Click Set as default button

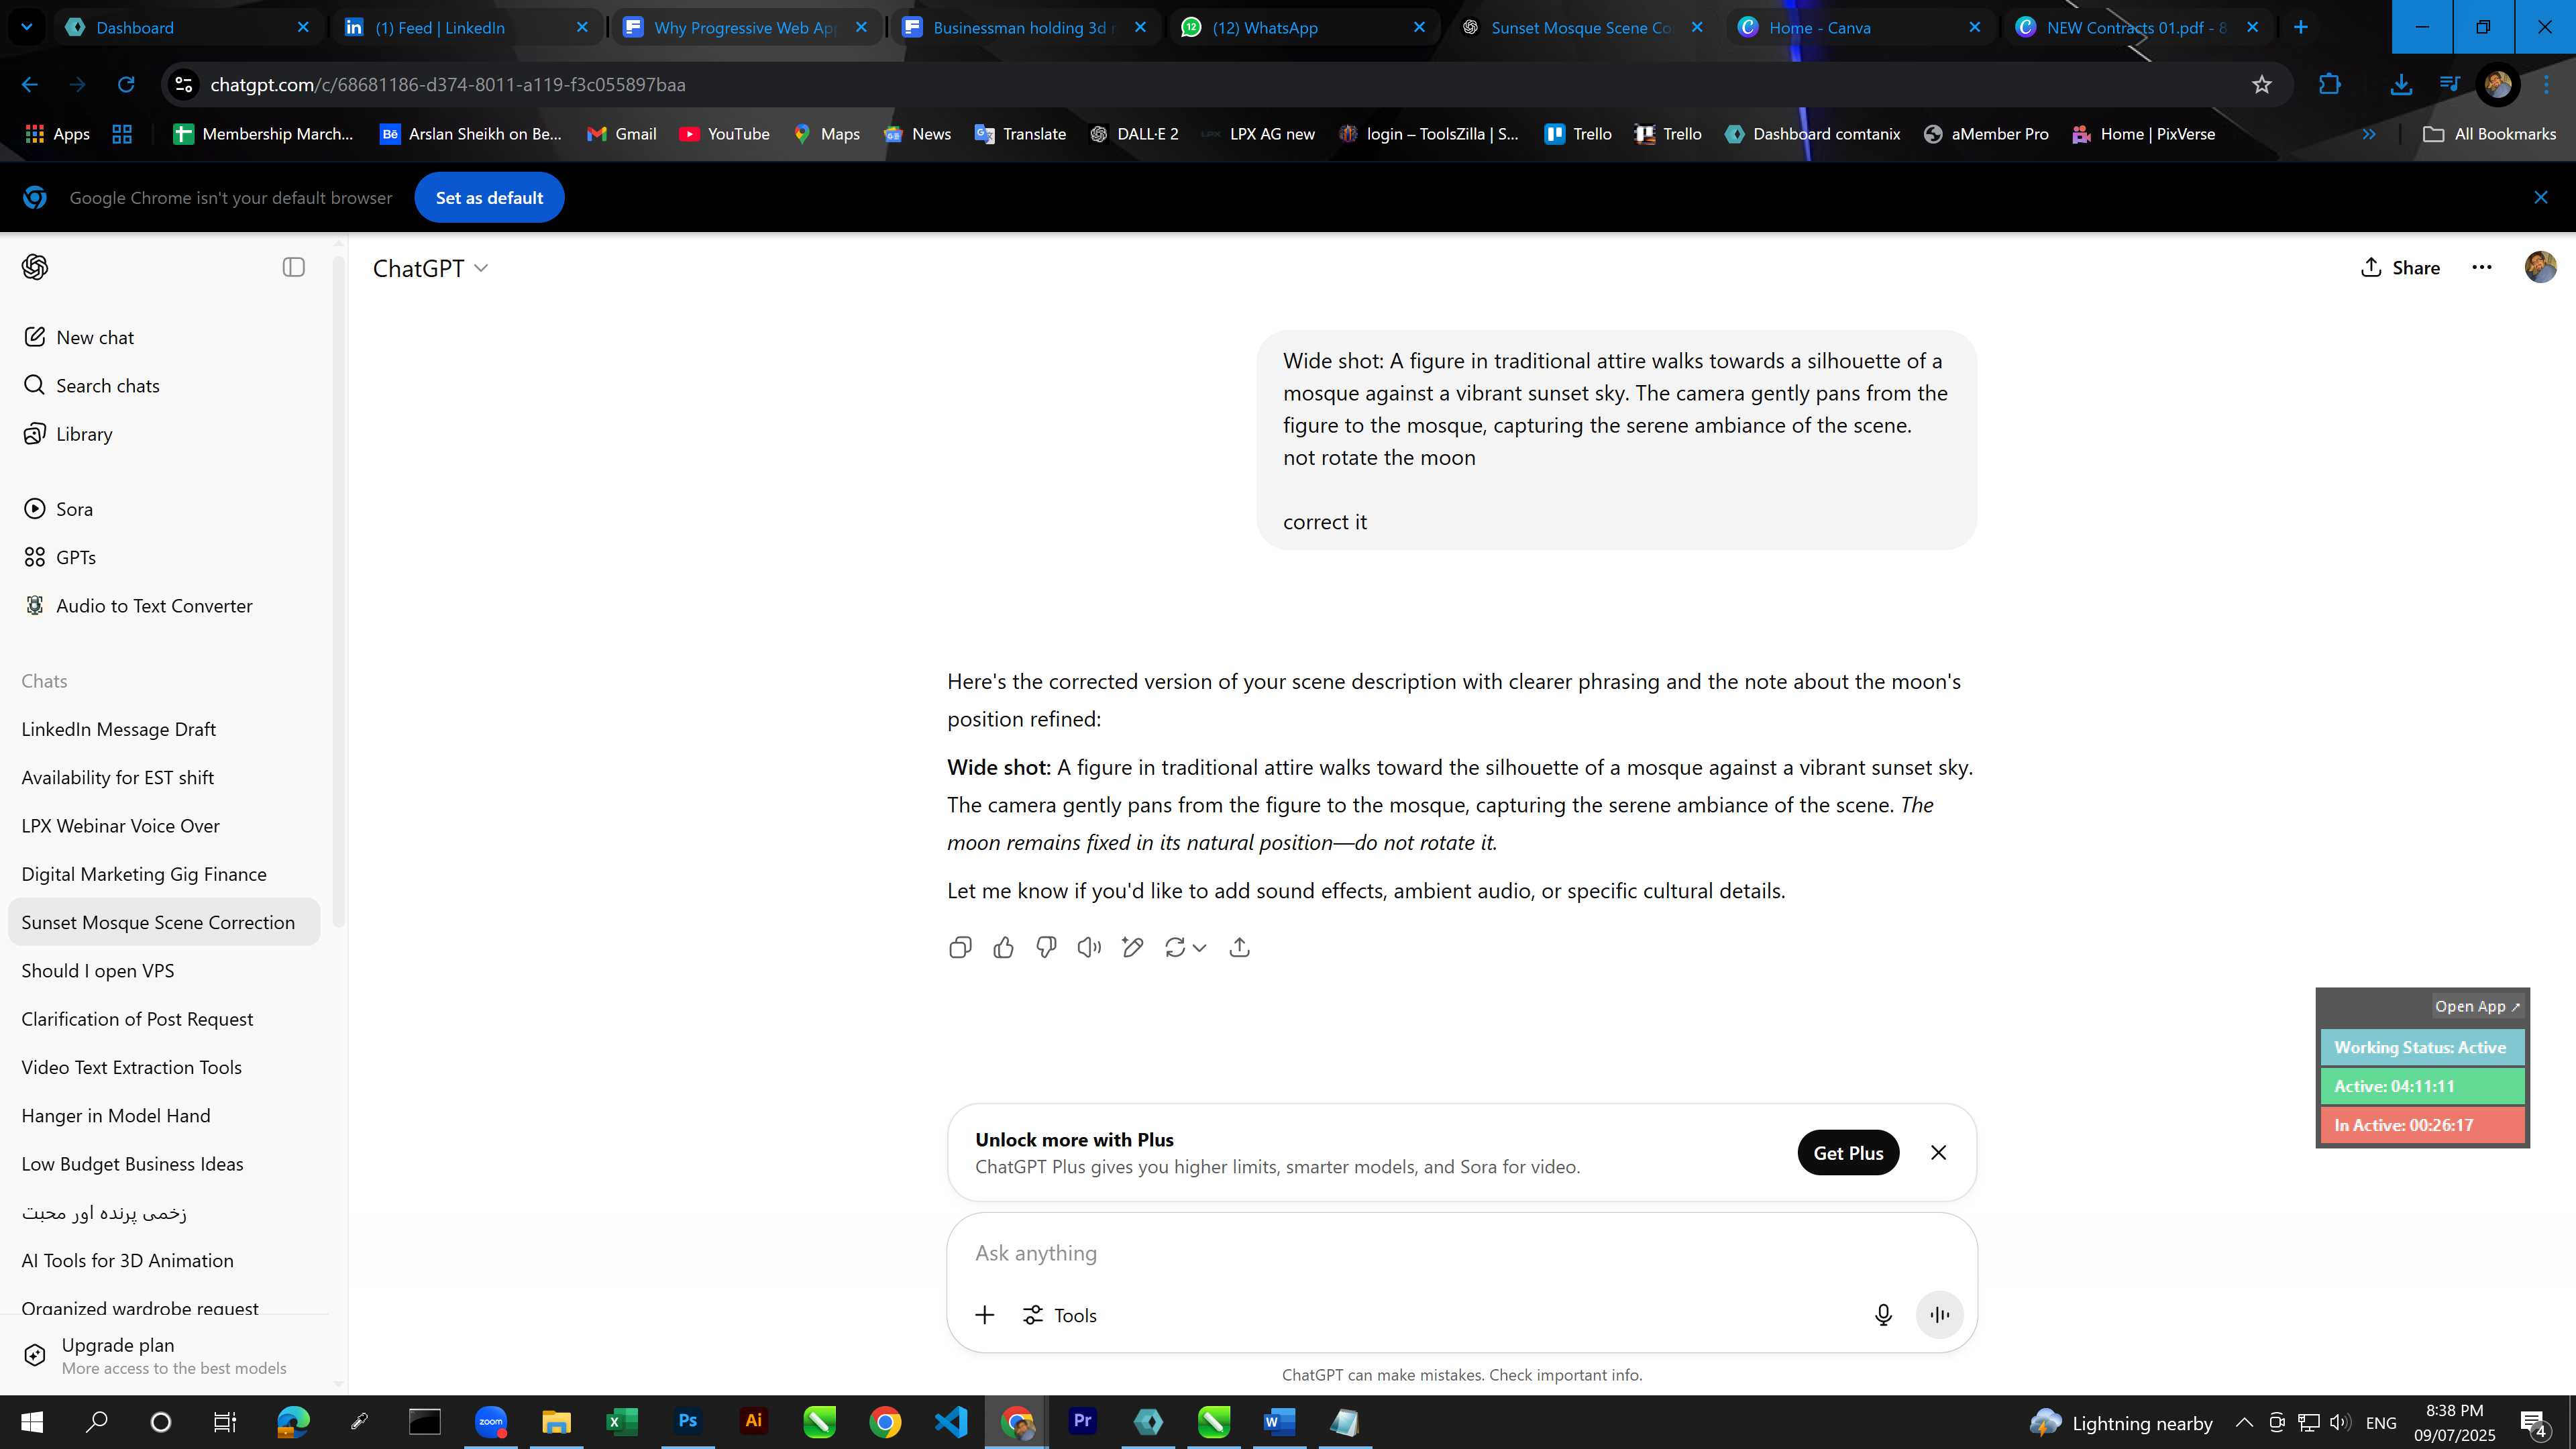point(489,198)
